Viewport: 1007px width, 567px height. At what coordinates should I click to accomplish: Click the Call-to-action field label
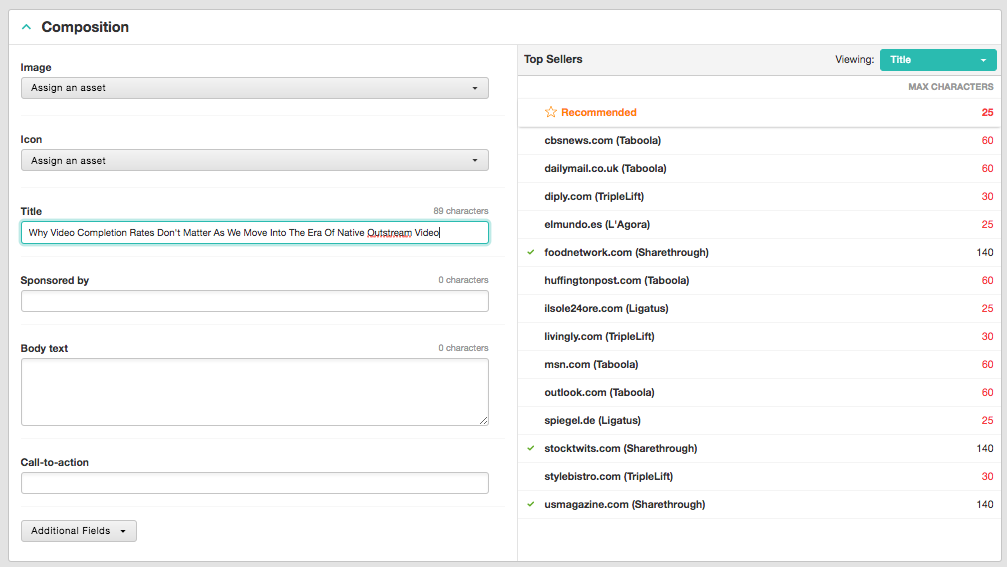55,462
